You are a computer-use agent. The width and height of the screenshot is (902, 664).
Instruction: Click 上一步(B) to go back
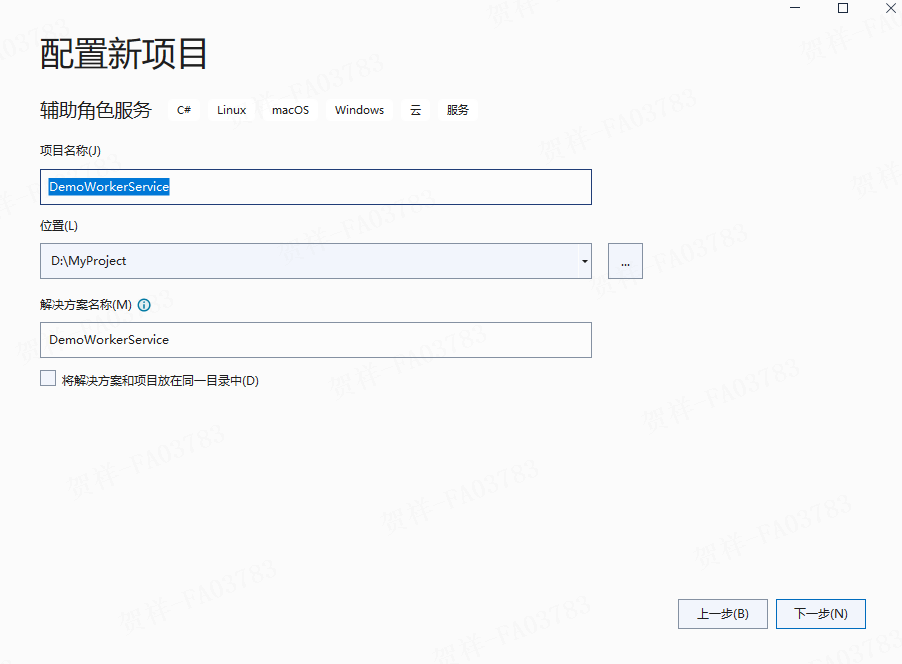[722, 614]
